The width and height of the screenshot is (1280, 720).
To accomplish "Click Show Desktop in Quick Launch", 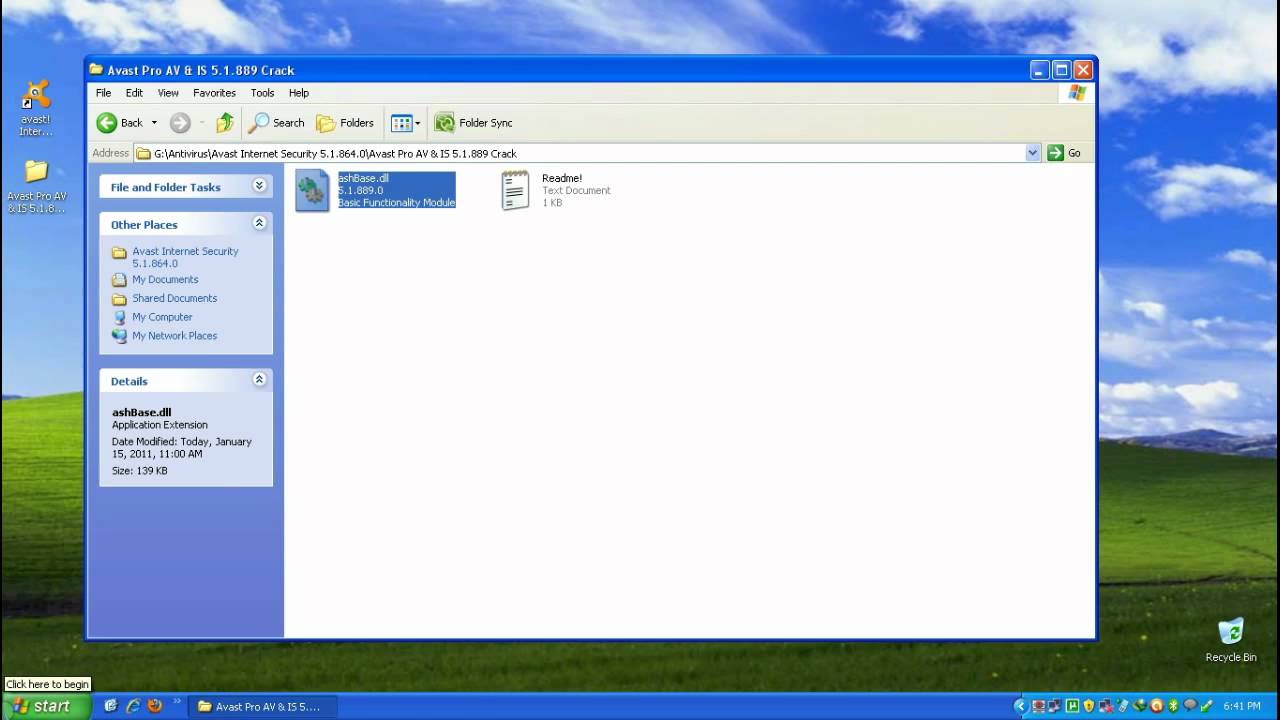I will click(x=111, y=706).
